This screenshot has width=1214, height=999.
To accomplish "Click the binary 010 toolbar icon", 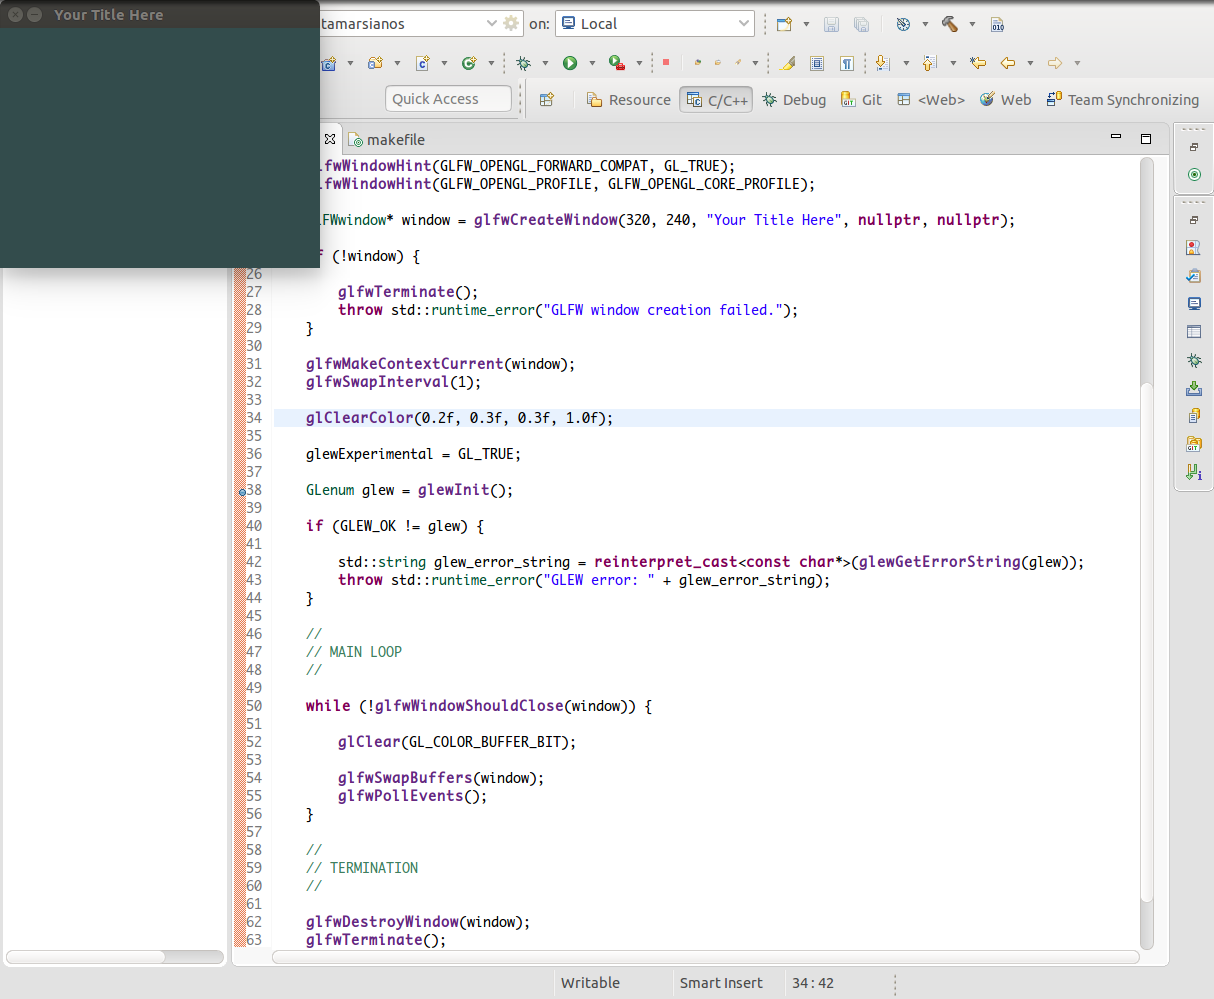I will point(997,24).
